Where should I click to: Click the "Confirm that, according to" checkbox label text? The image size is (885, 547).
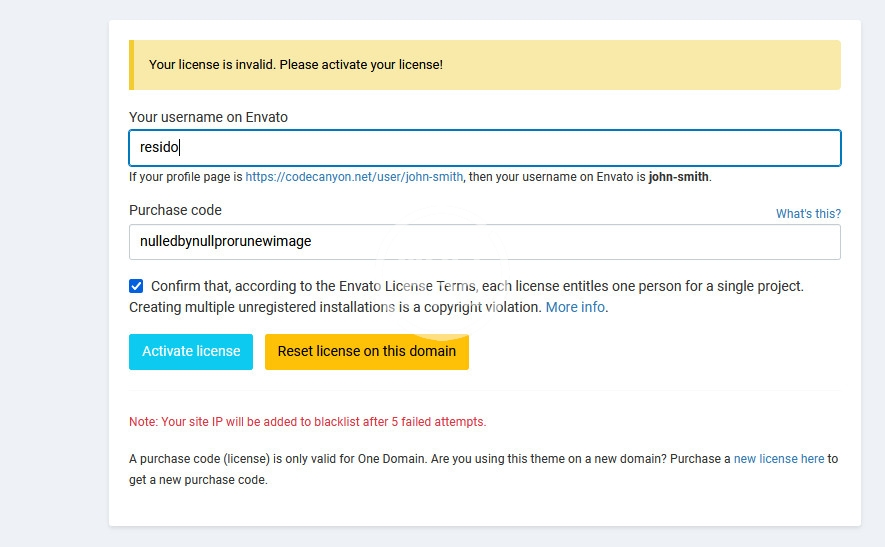(476, 286)
